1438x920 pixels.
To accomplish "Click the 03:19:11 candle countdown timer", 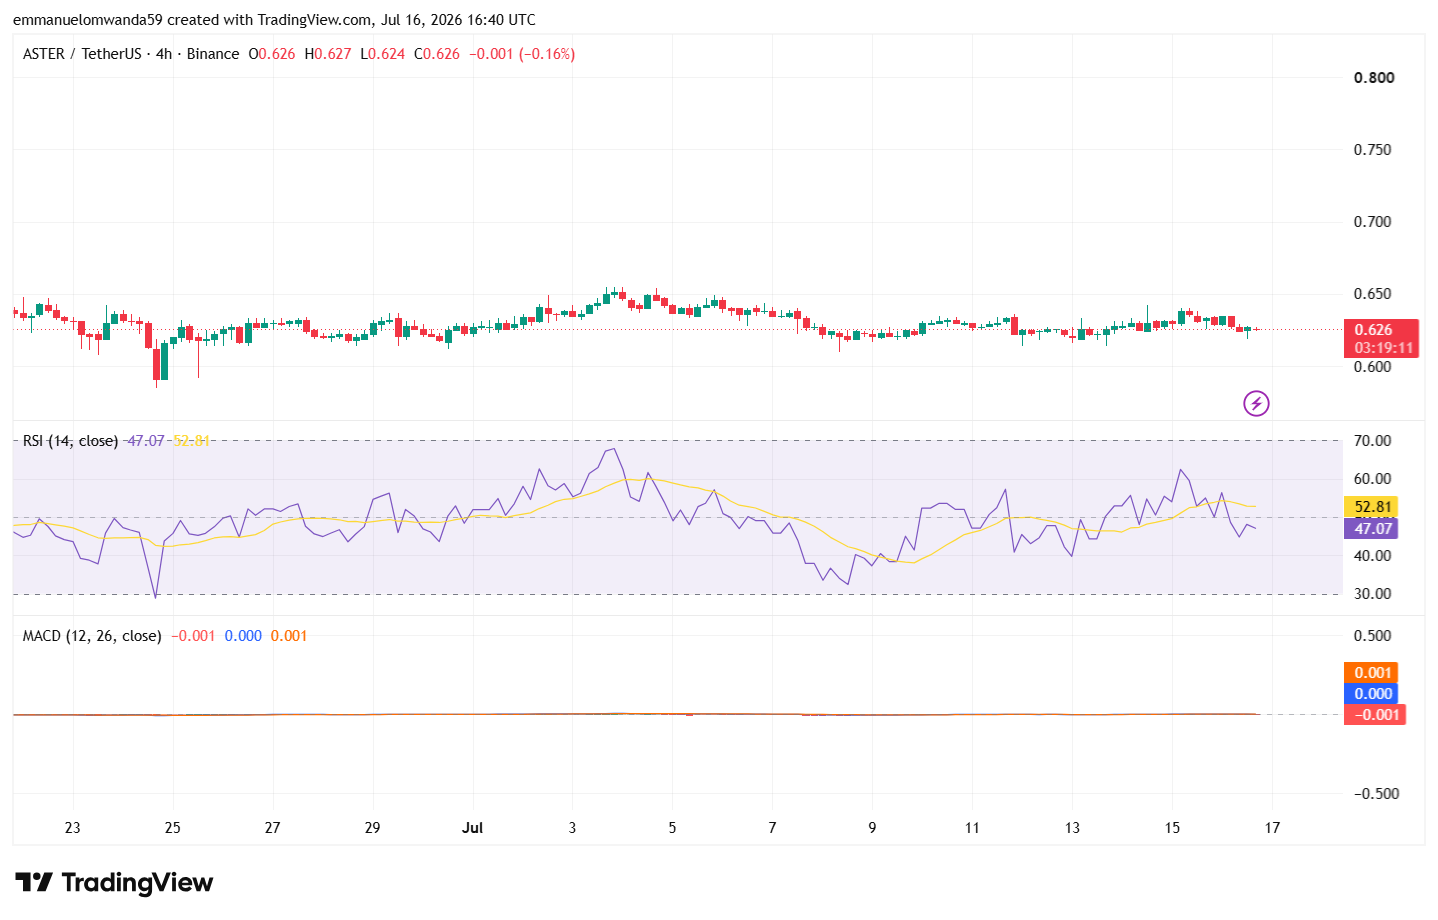I will [1384, 348].
